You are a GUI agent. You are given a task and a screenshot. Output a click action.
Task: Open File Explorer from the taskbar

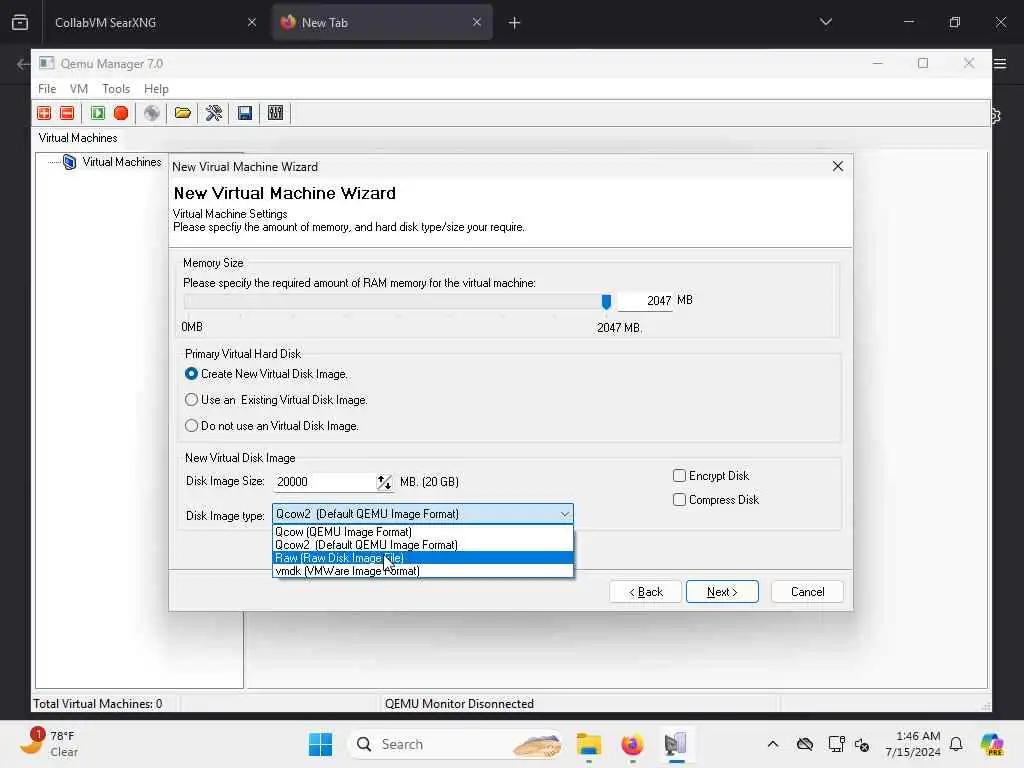point(588,744)
